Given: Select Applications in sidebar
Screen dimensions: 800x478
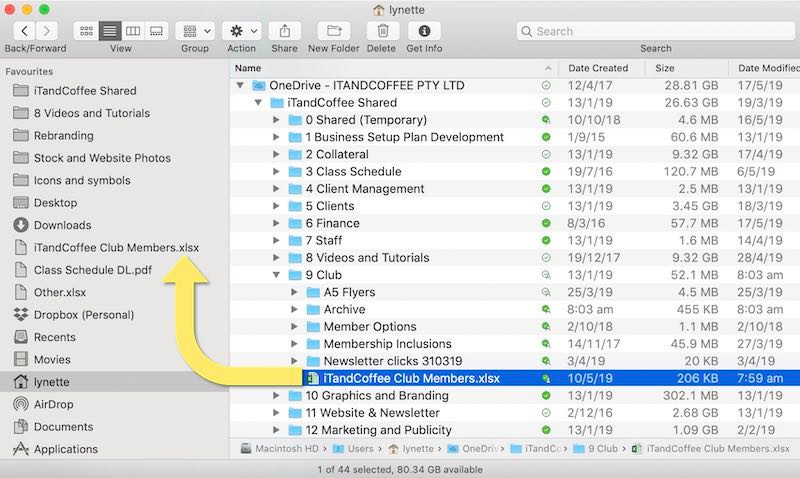Looking at the screenshot, I should [65, 449].
